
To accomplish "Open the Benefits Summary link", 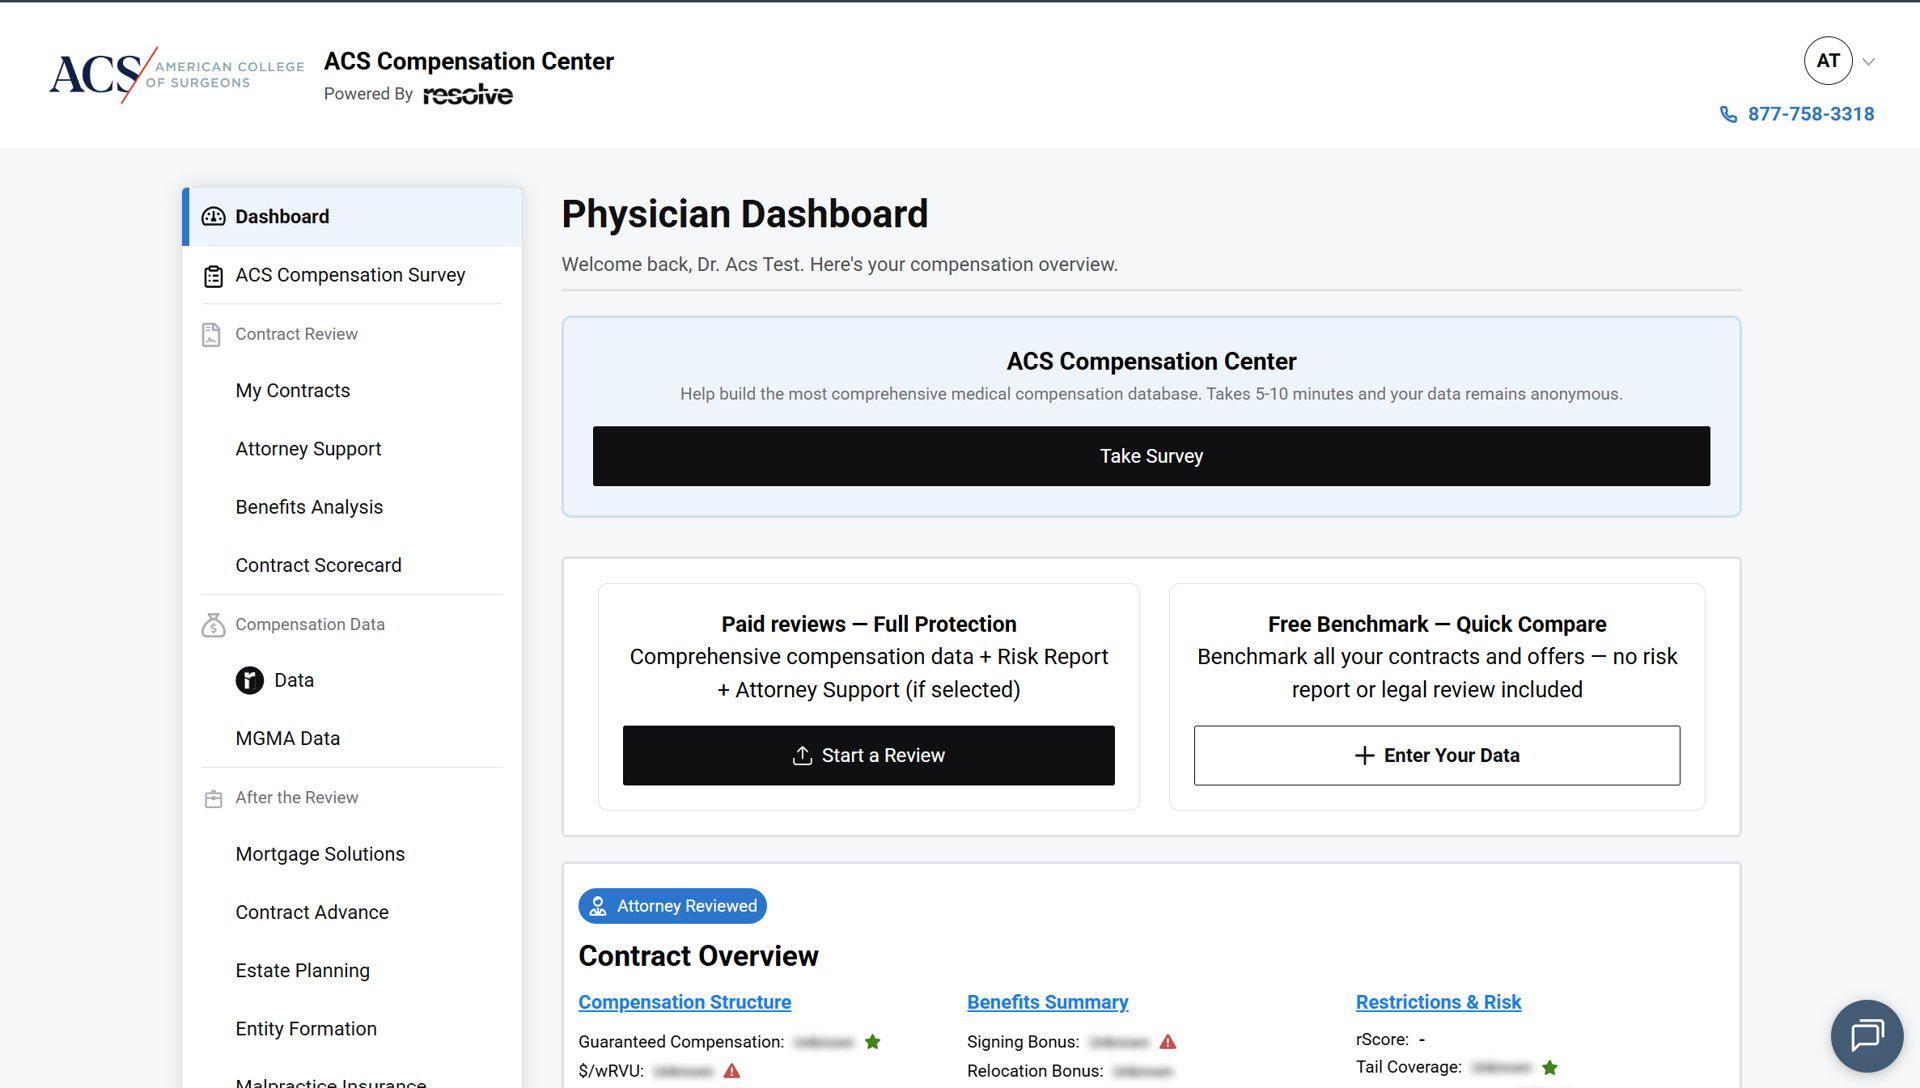I will 1047,1002.
